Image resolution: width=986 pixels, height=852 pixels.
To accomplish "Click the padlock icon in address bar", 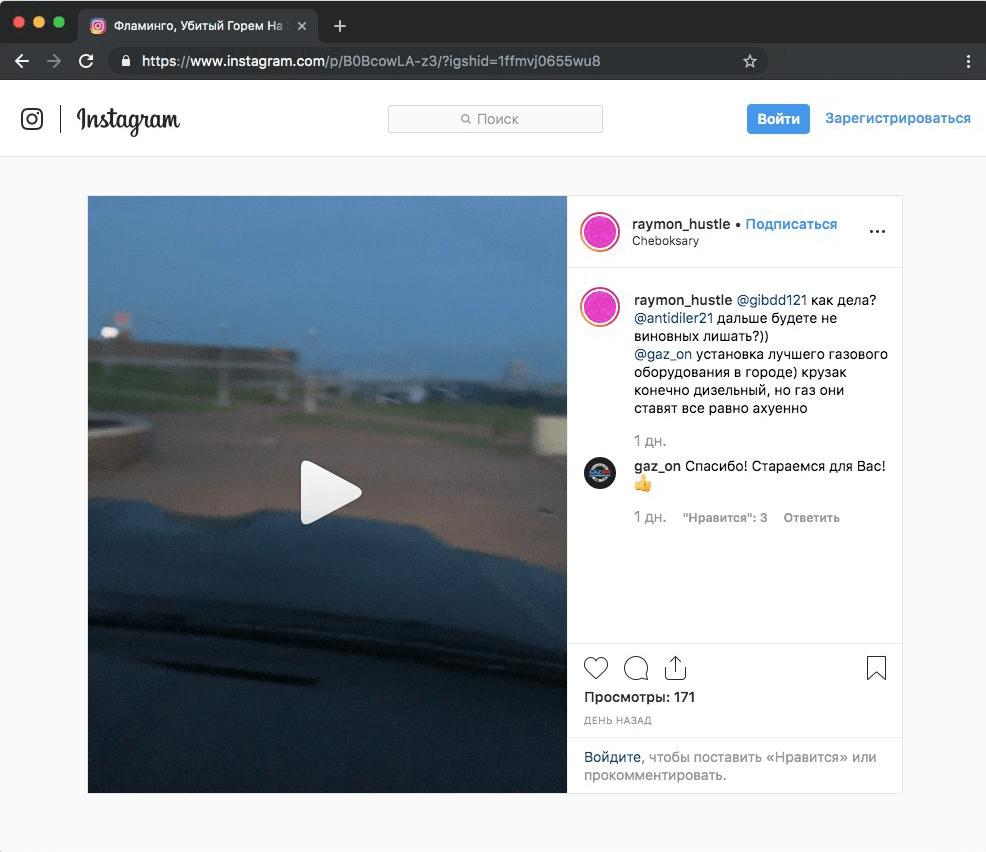I will tap(126, 61).
